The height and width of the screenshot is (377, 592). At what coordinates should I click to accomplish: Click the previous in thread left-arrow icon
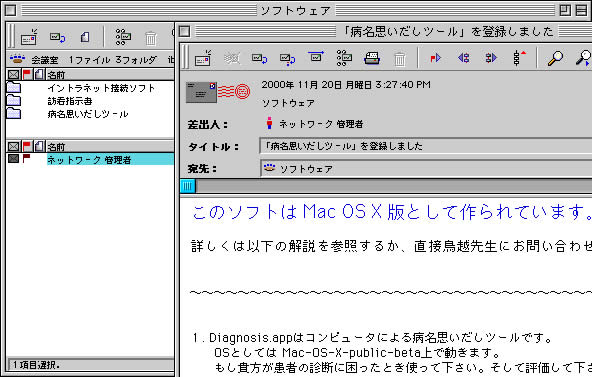click(463, 58)
